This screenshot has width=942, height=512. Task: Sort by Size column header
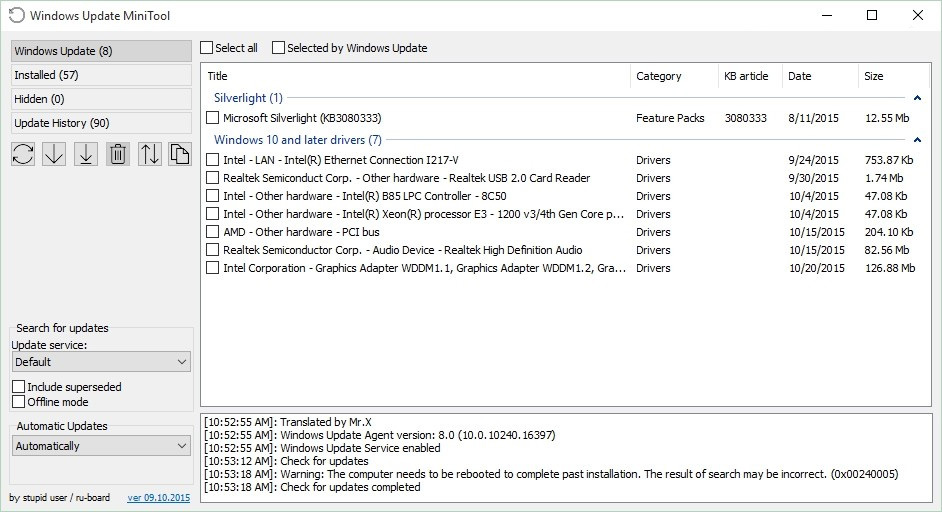(894, 76)
